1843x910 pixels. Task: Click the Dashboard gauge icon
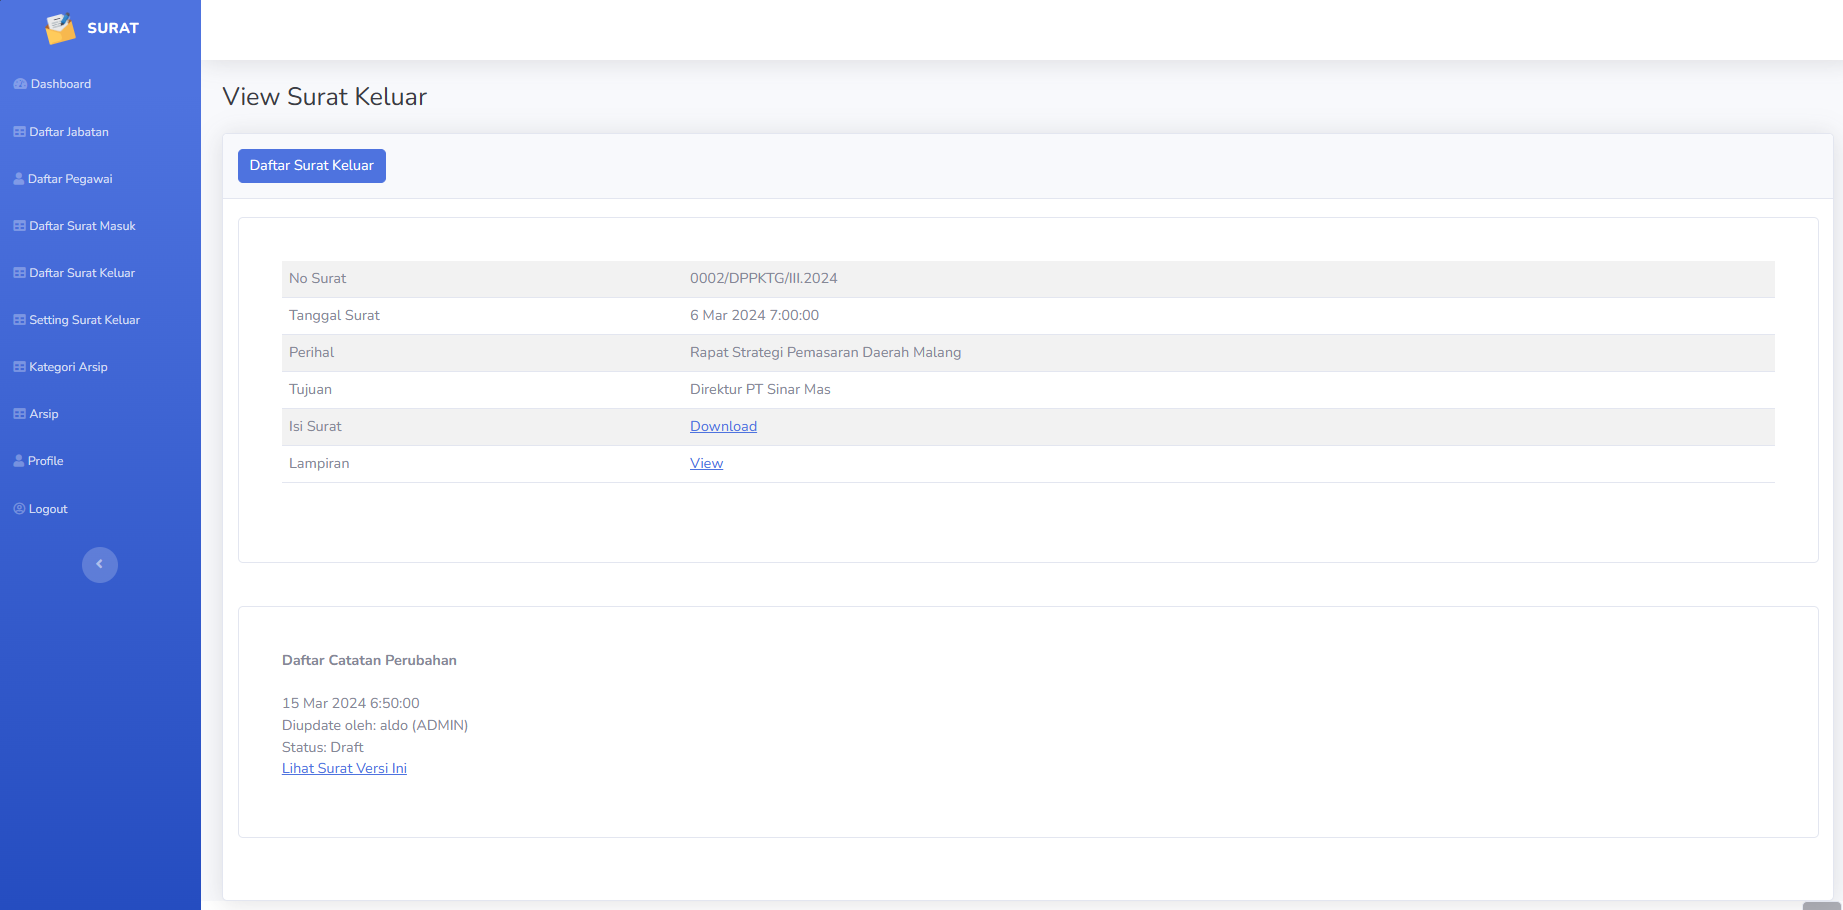click(20, 84)
